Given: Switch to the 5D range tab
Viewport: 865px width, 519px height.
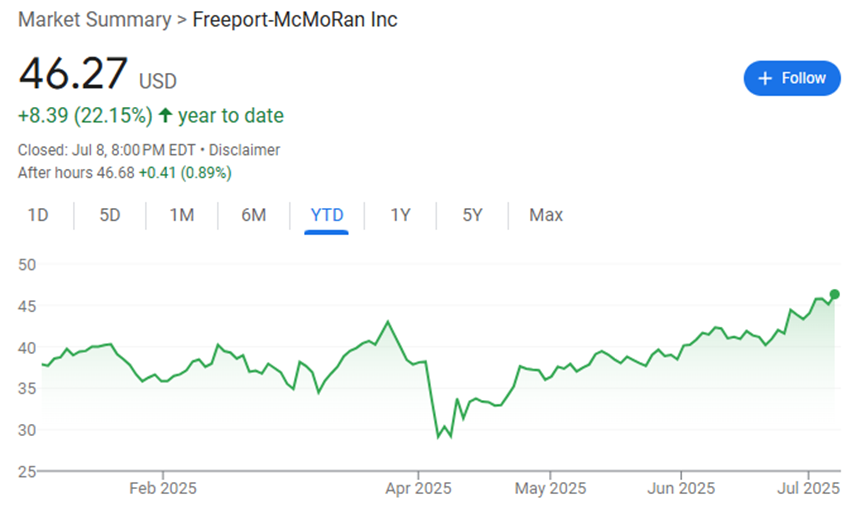Looking at the screenshot, I should point(110,215).
